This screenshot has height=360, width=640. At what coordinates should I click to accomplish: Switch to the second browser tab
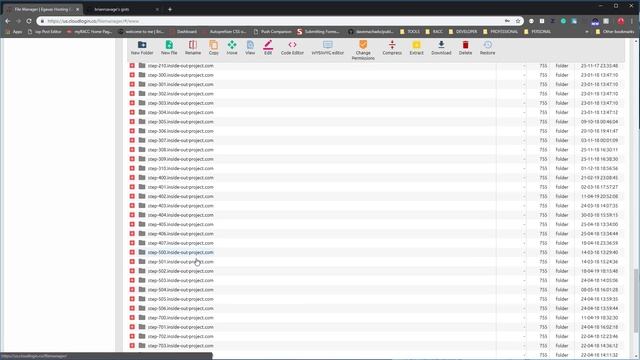(x=122, y=9)
